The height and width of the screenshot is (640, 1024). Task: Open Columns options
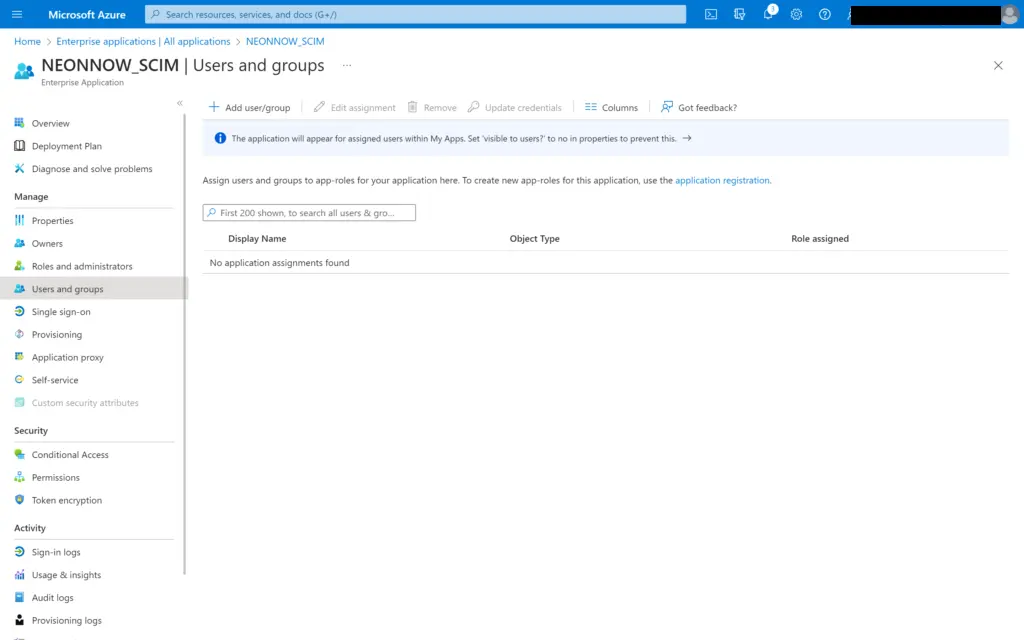(x=610, y=107)
